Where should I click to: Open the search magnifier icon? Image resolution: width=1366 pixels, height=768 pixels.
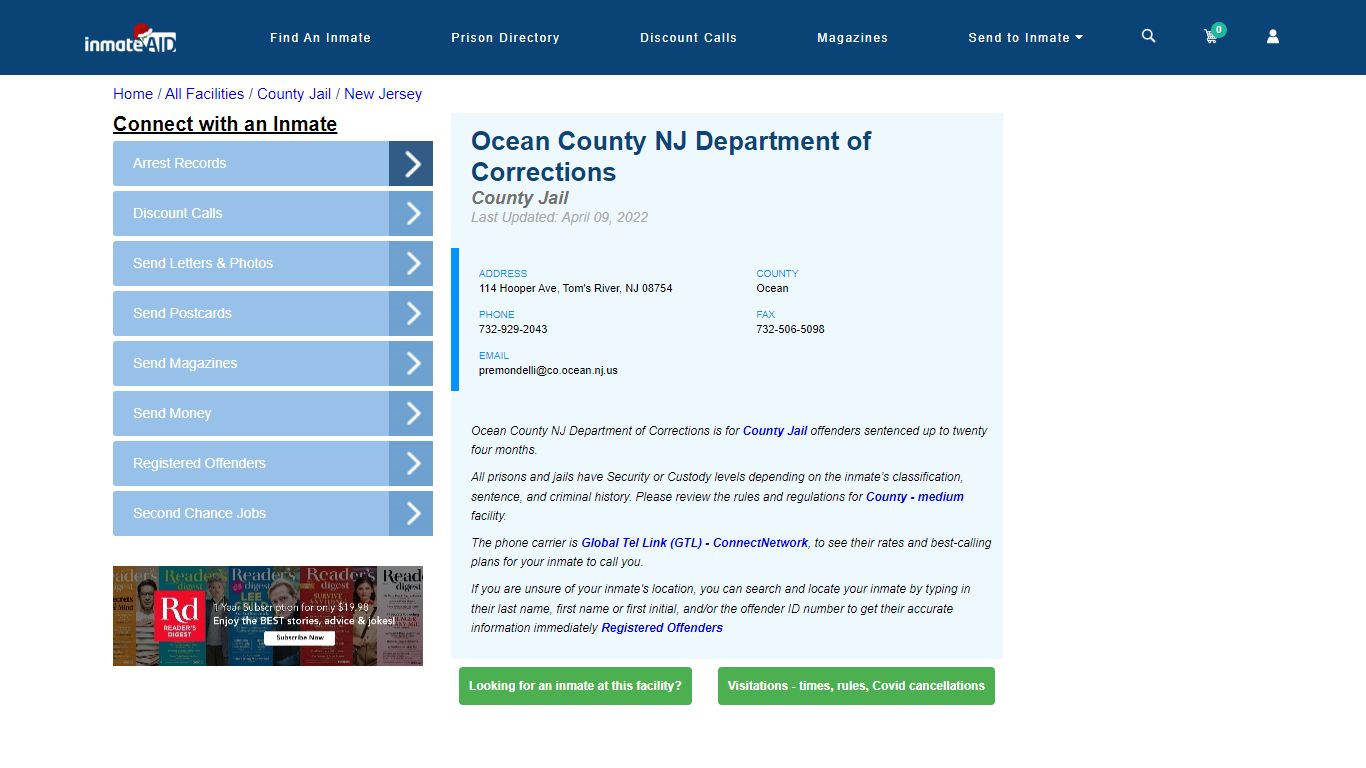coord(1148,36)
